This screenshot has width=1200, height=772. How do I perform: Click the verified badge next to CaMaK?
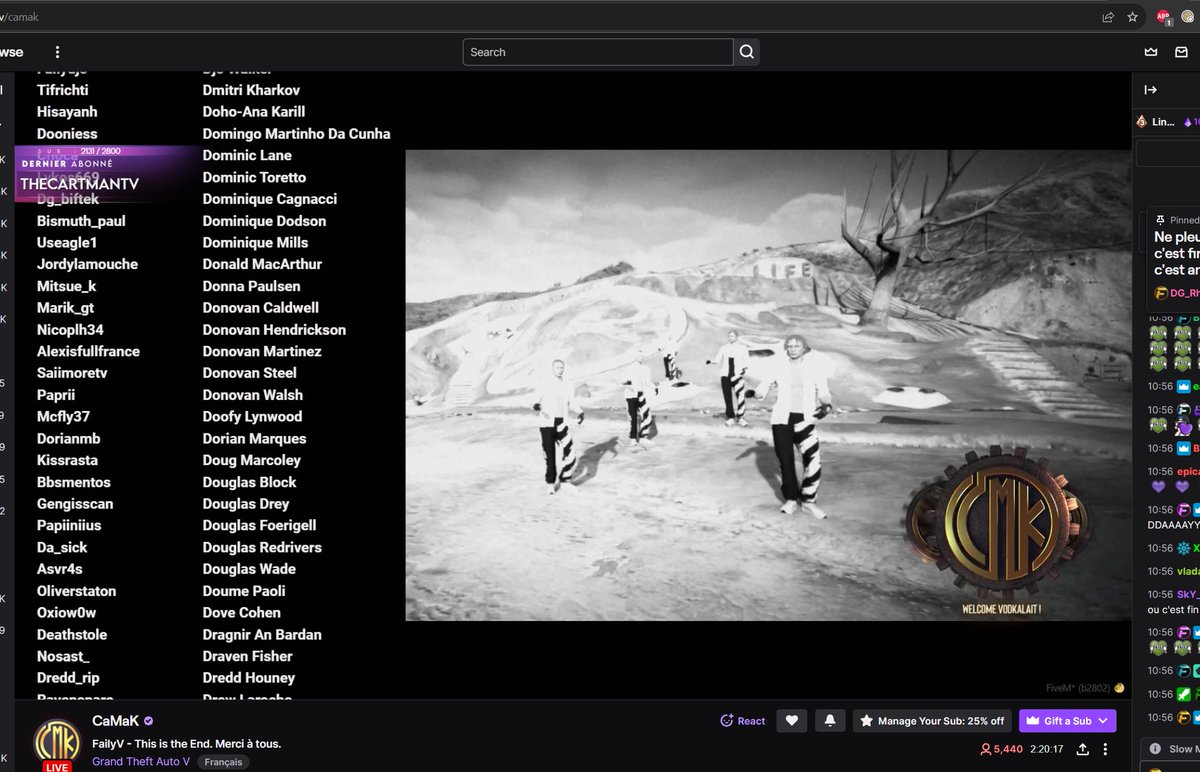click(149, 721)
